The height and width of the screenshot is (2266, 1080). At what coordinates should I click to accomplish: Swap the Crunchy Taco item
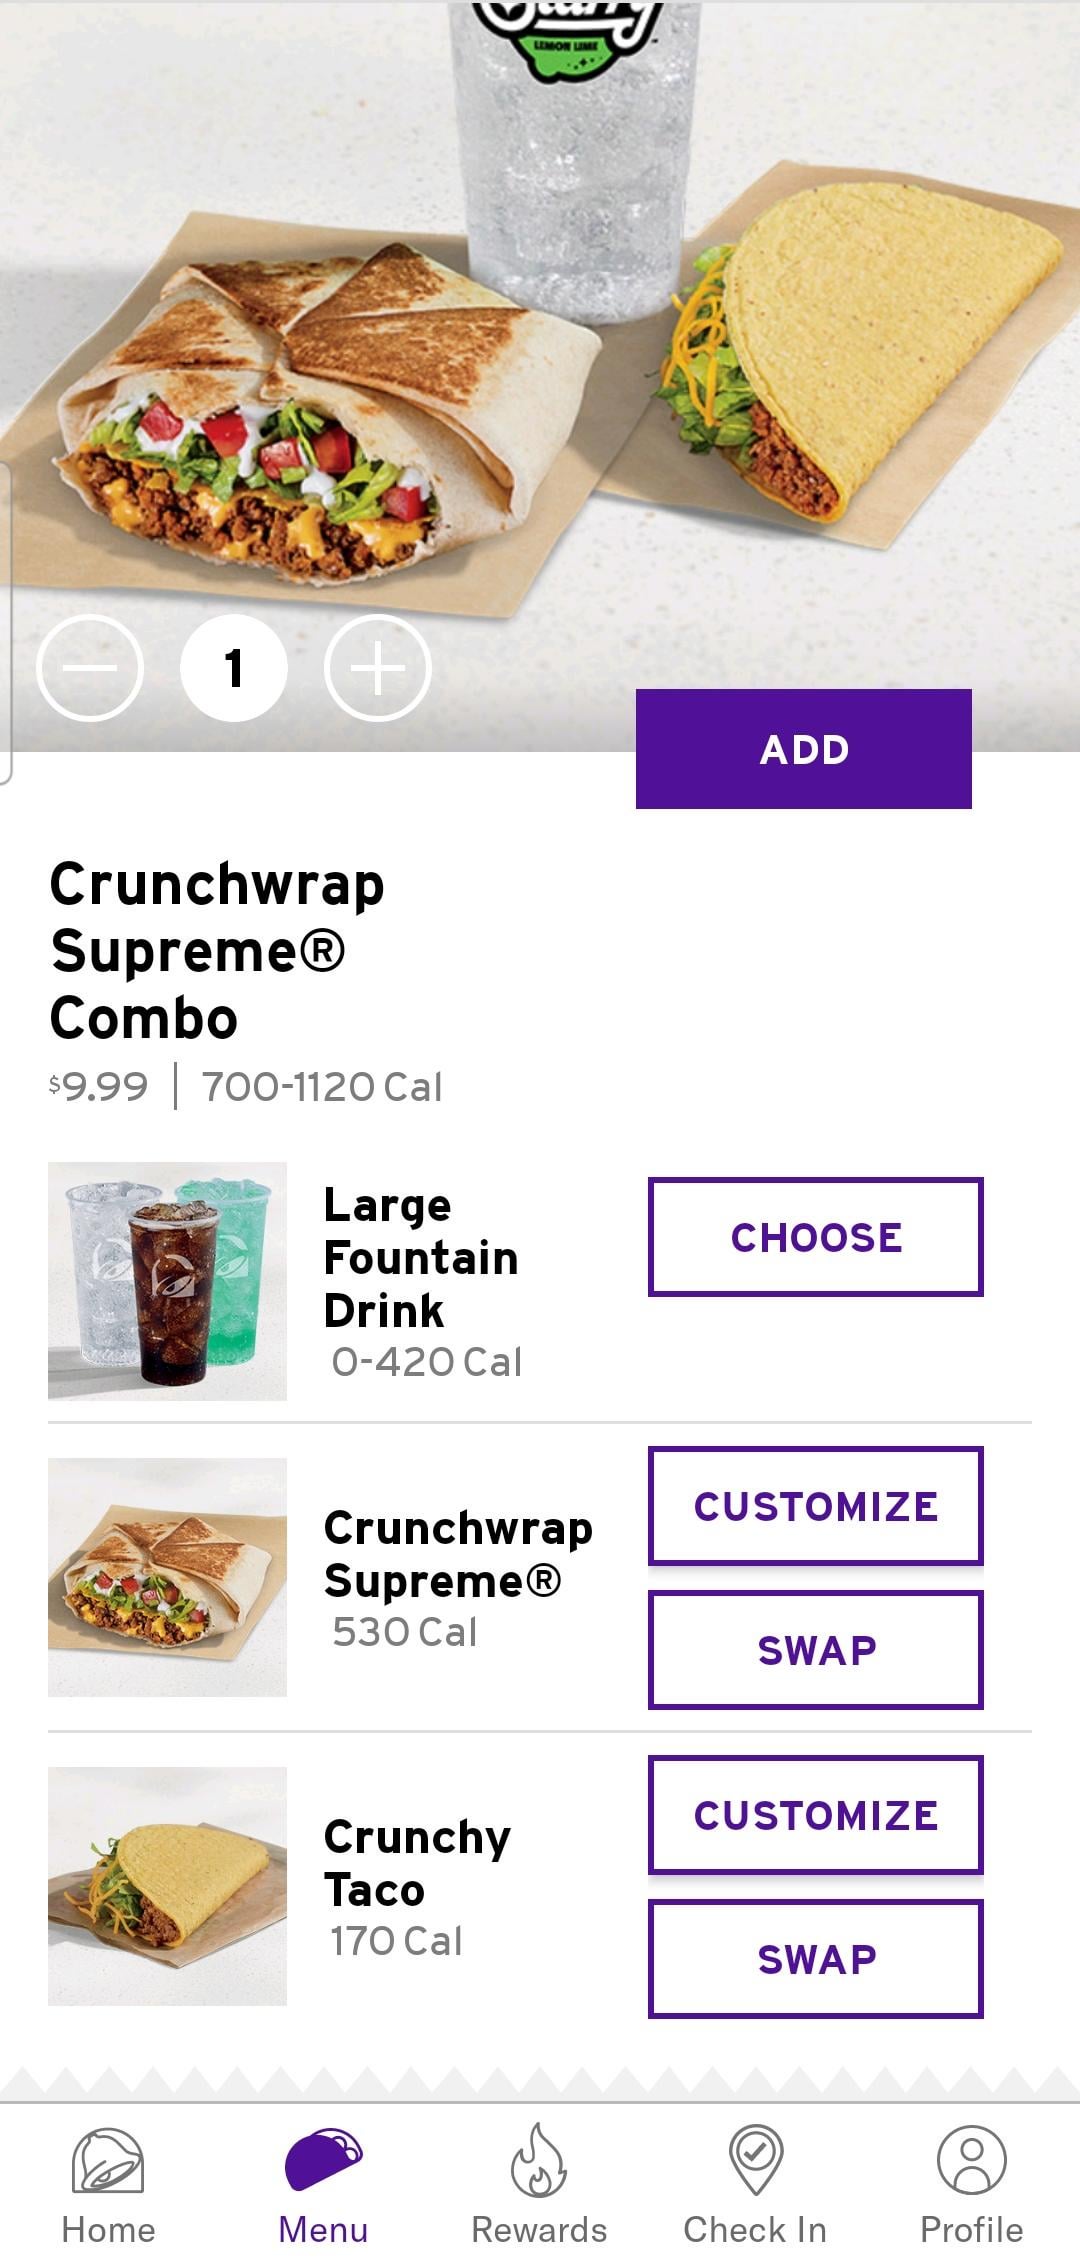[815, 1959]
